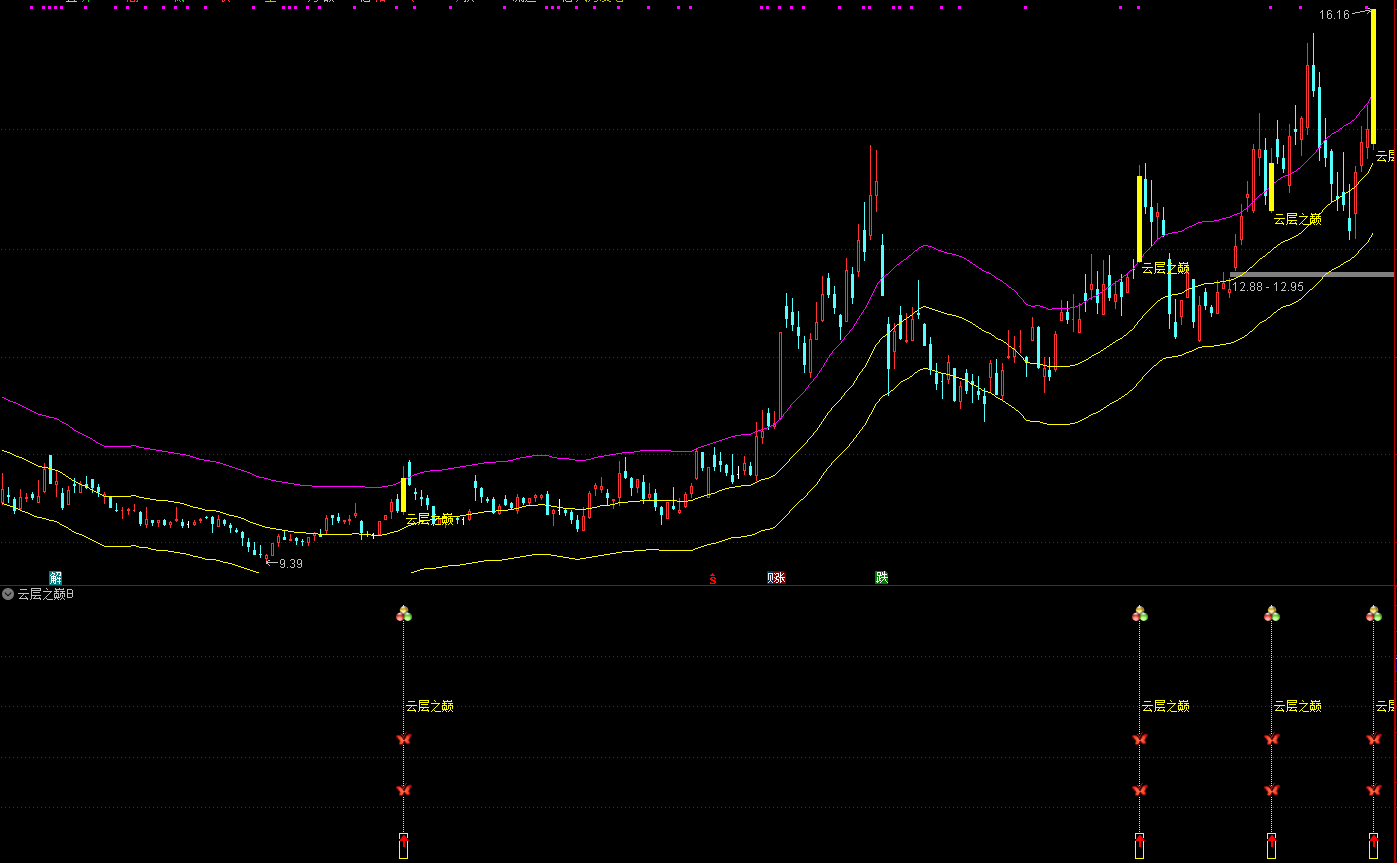Click the leftmost tri-color balls signal icon
Screen dimensions: 1397x863
pos(404,614)
